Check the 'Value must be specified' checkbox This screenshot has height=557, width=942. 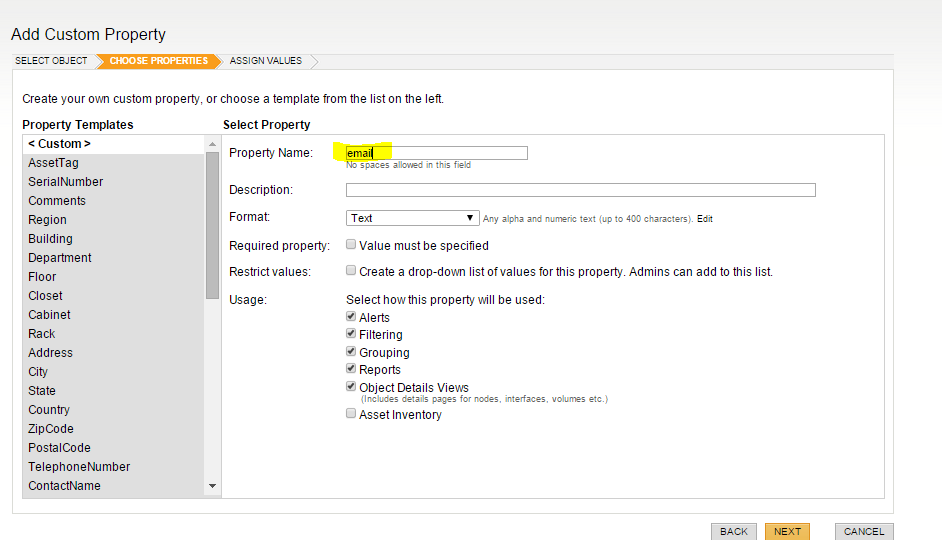[x=351, y=245]
